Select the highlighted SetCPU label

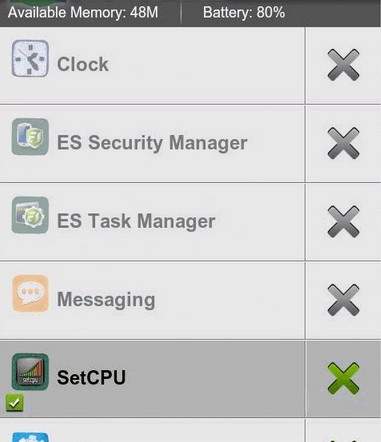point(91,377)
